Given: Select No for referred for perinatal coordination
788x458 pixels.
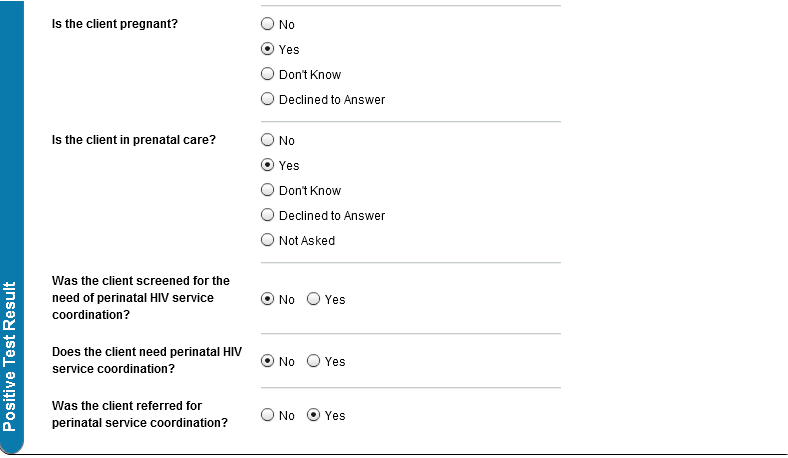Looking at the screenshot, I should pyautogui.click(x=267, y=416).
